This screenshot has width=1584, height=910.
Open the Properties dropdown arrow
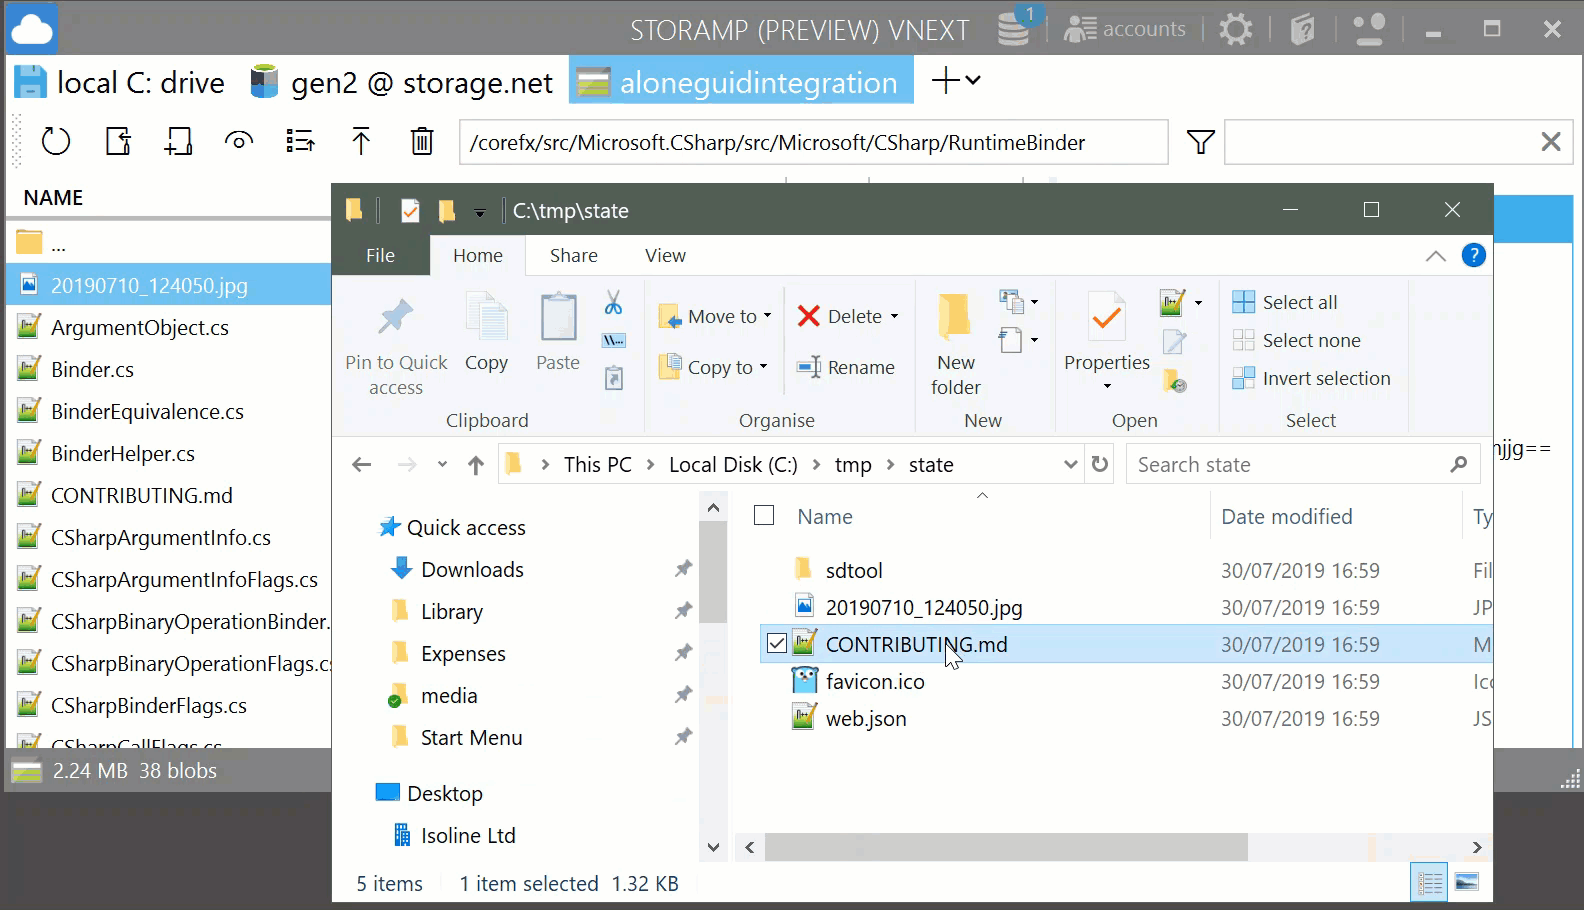pos(1107,386)
